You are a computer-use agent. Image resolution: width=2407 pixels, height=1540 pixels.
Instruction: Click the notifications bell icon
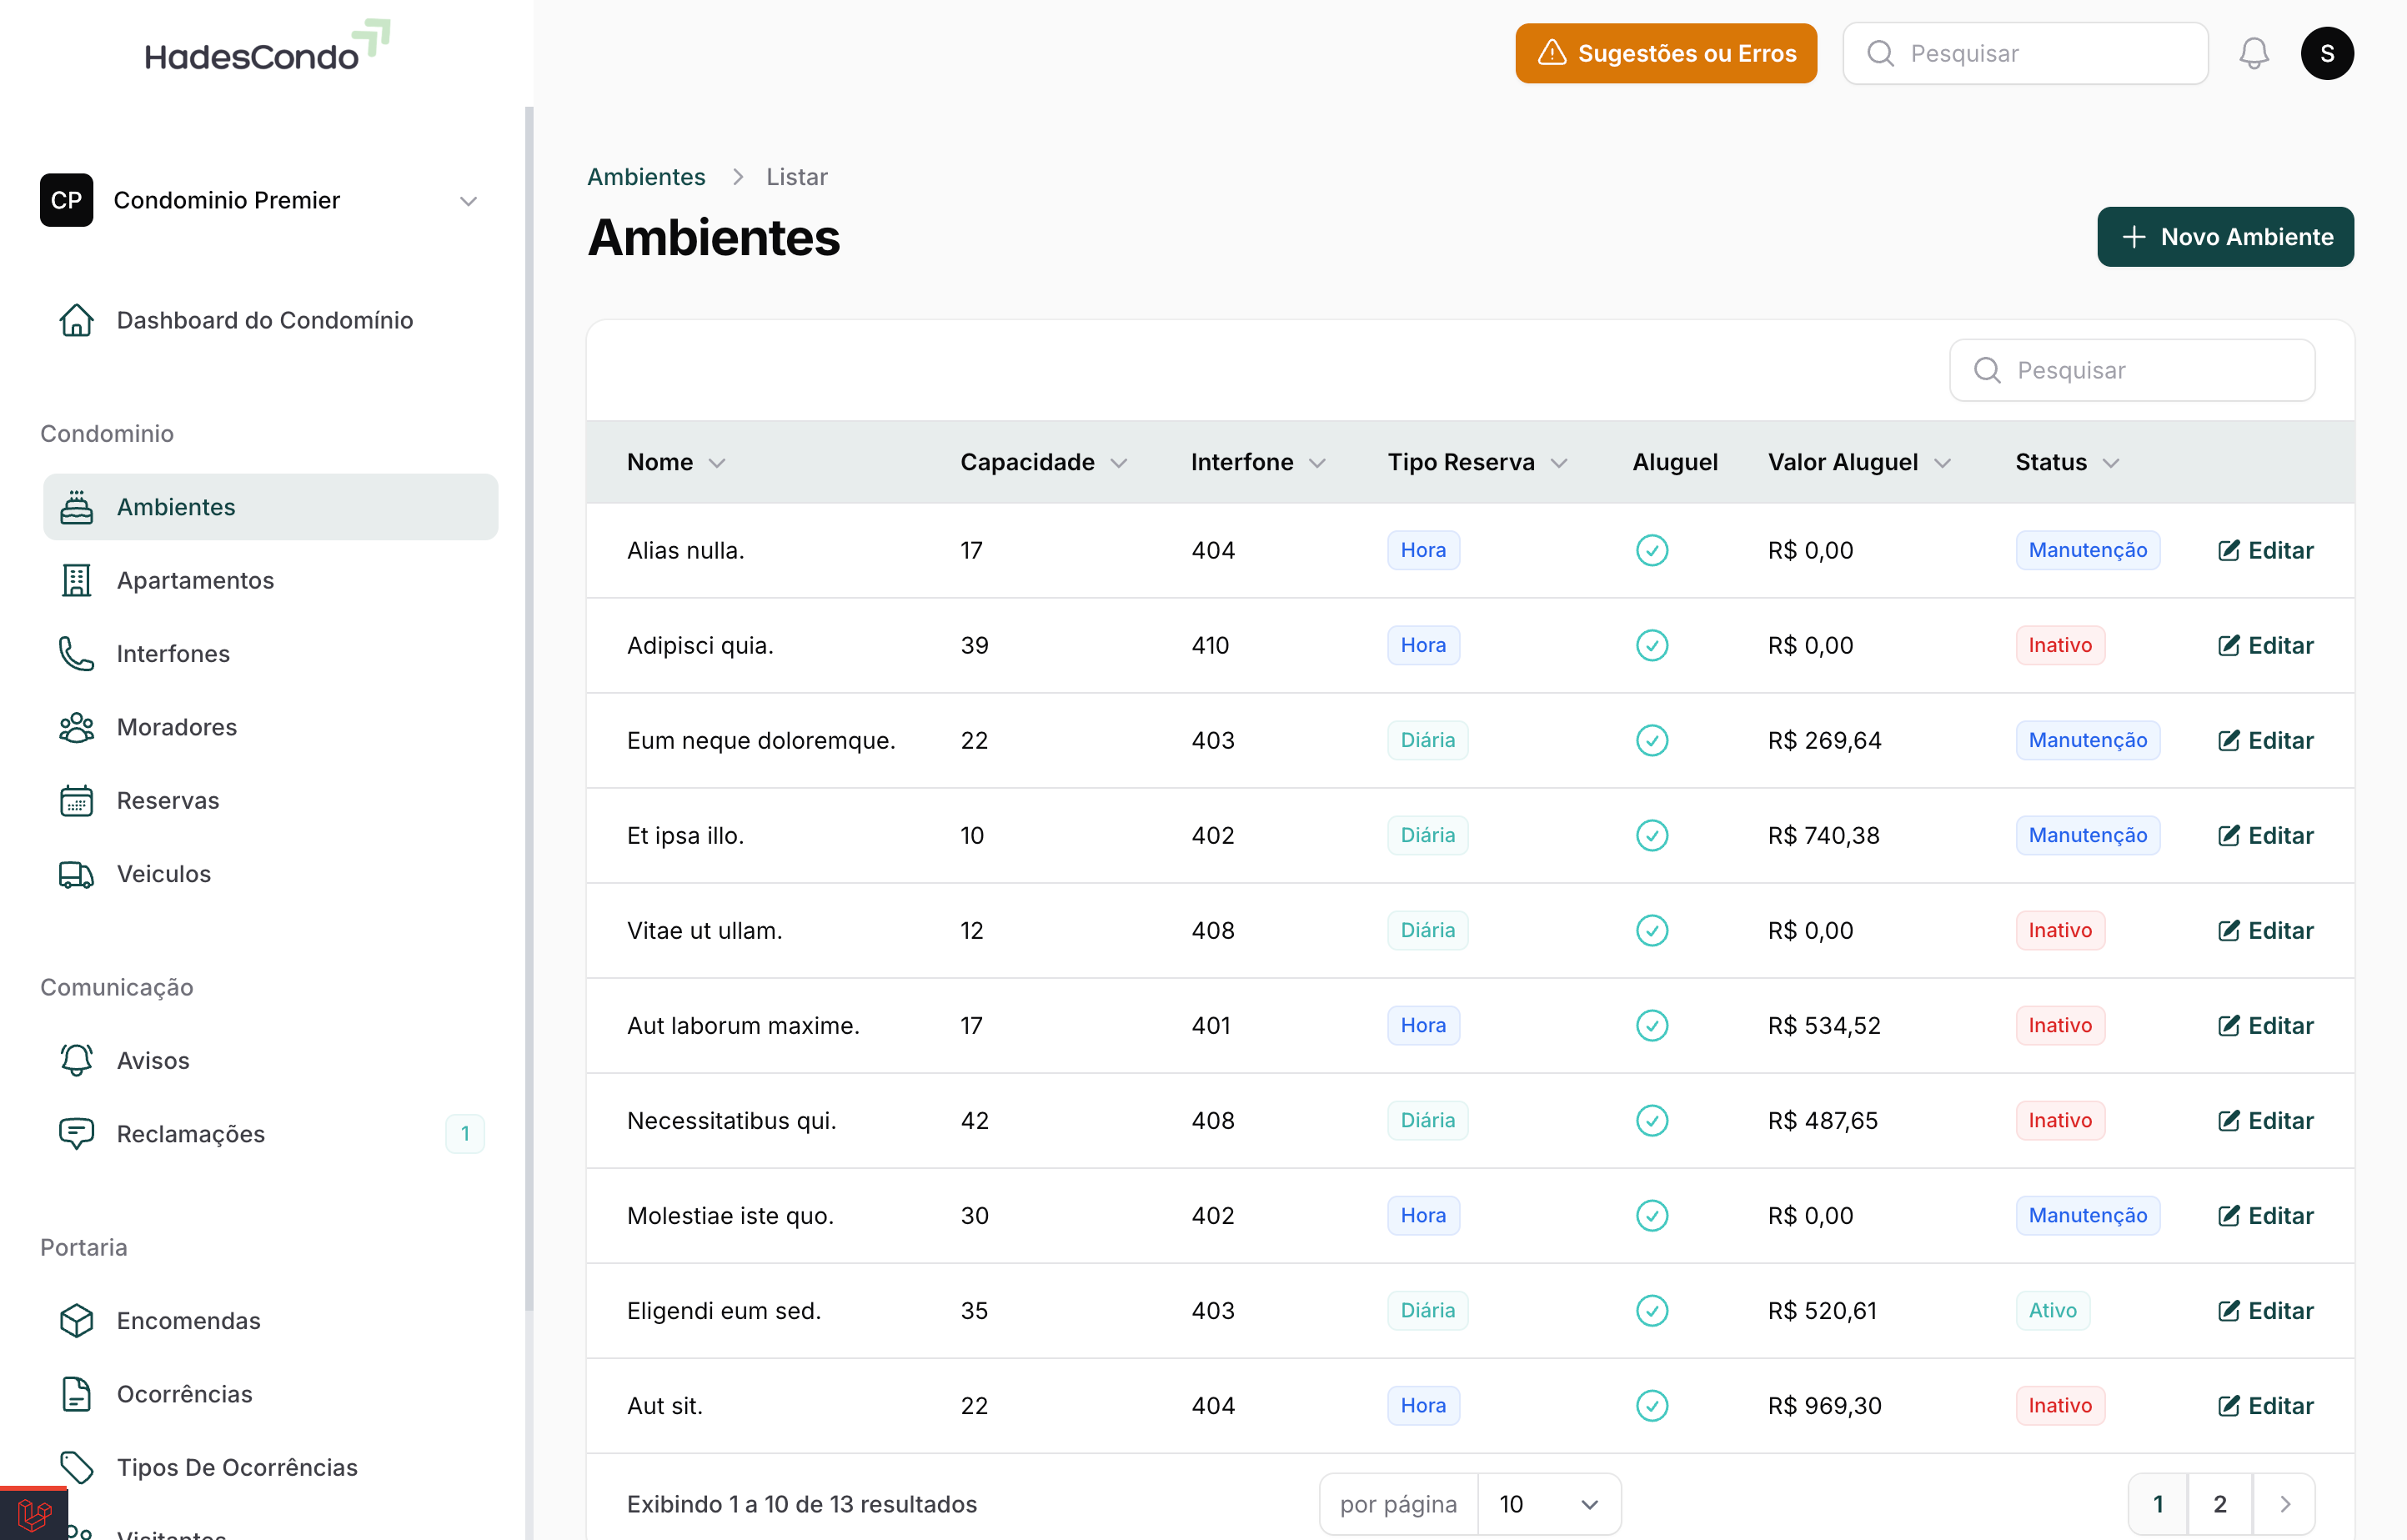click(2253, 53)
